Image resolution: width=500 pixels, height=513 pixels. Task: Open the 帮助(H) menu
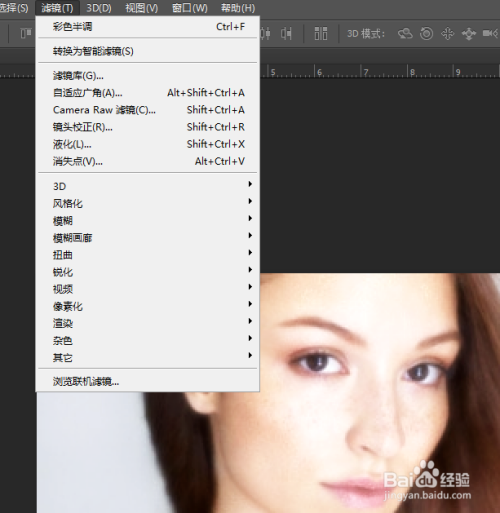(x=238, y=8)
